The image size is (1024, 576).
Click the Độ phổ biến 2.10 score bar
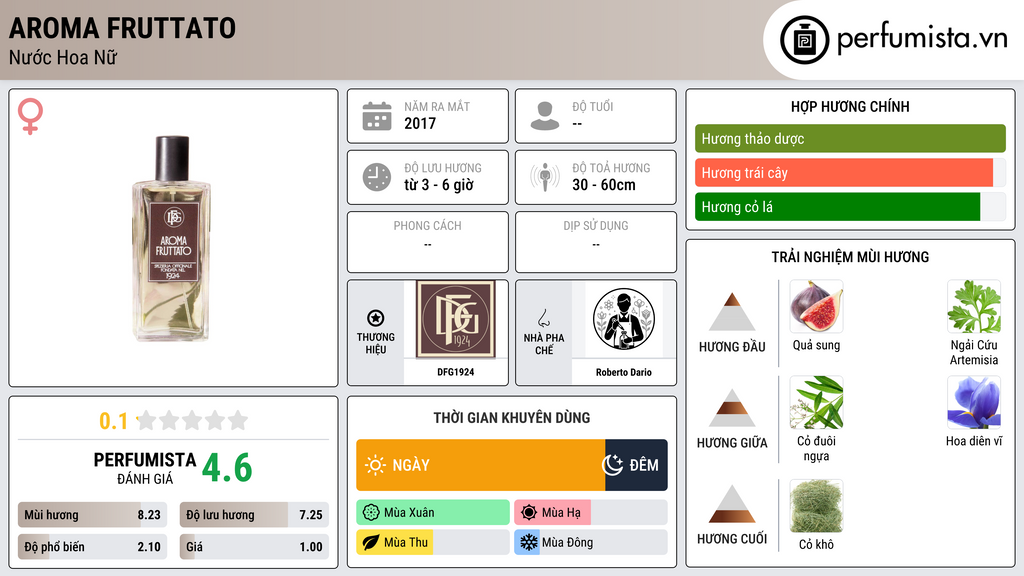pyautogui.click(x=92, y=547)
